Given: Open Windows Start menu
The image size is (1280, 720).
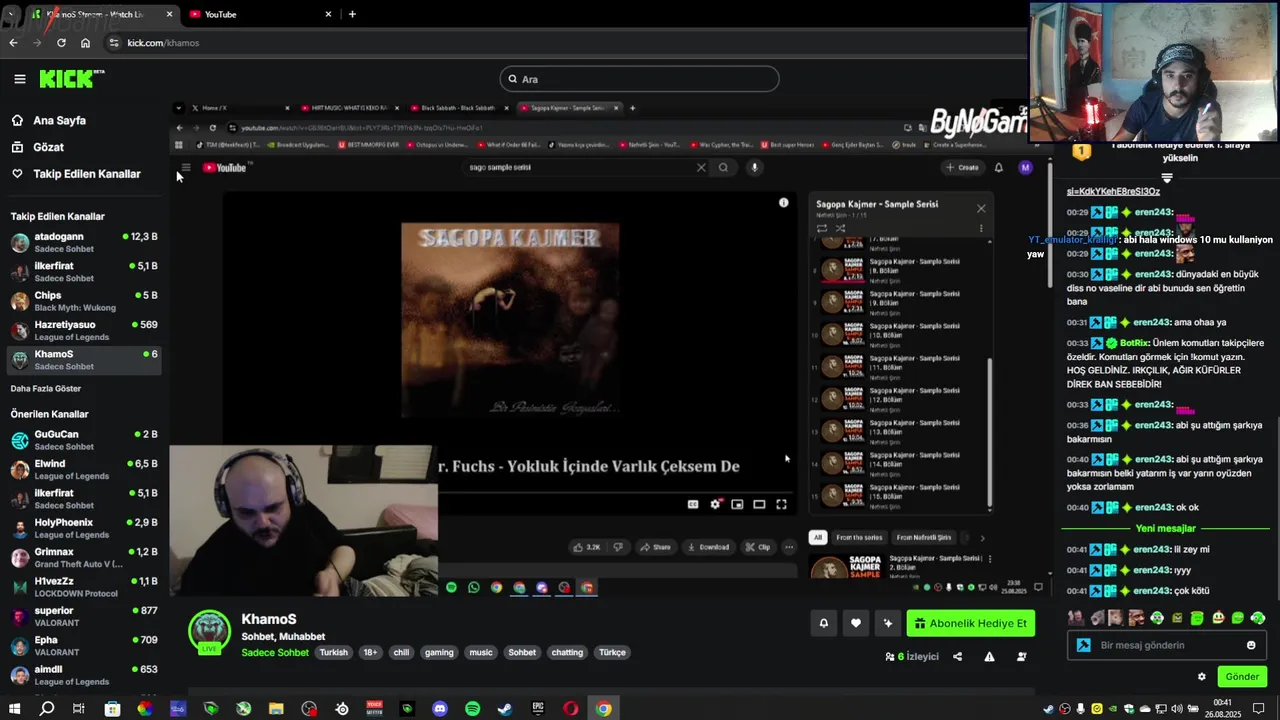Looking at the screenshot, I should pyautogui.click(x=14, y=709).
